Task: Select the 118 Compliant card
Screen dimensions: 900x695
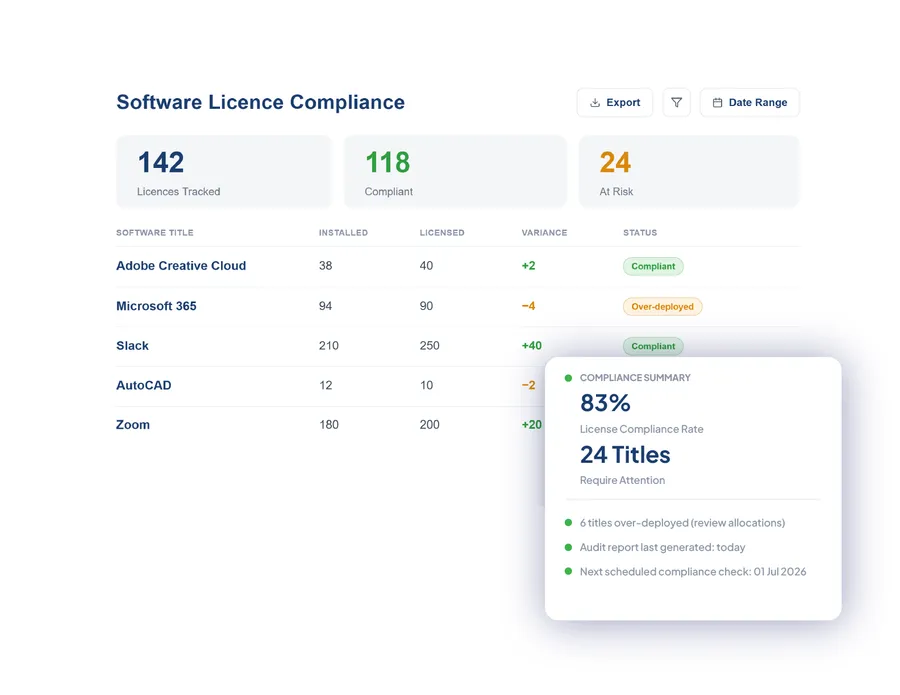Action: click(x=455, y=171)
